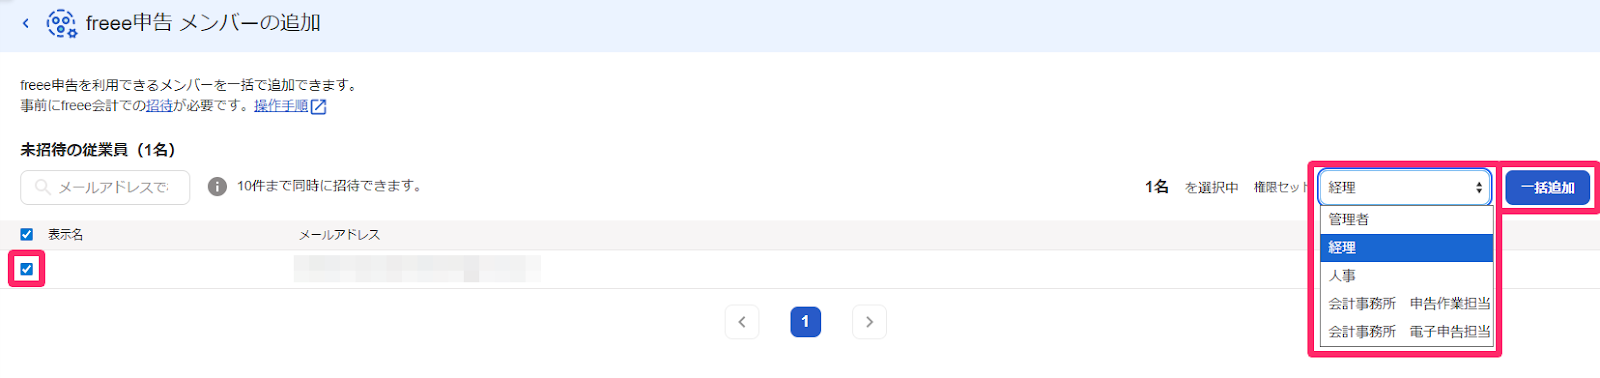
Task: Click the freee申告 members gear icon
Action: pyautogui.click(x=61, y=23)
